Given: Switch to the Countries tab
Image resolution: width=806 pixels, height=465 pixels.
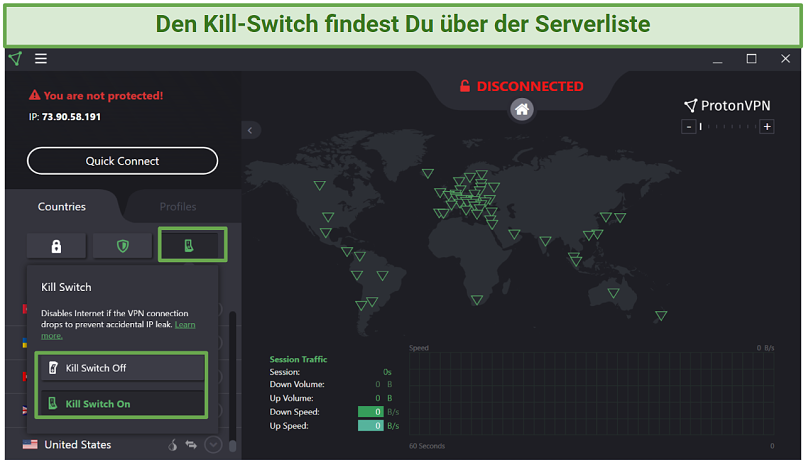Looking at the screenshot, I should tap(62, 207).
